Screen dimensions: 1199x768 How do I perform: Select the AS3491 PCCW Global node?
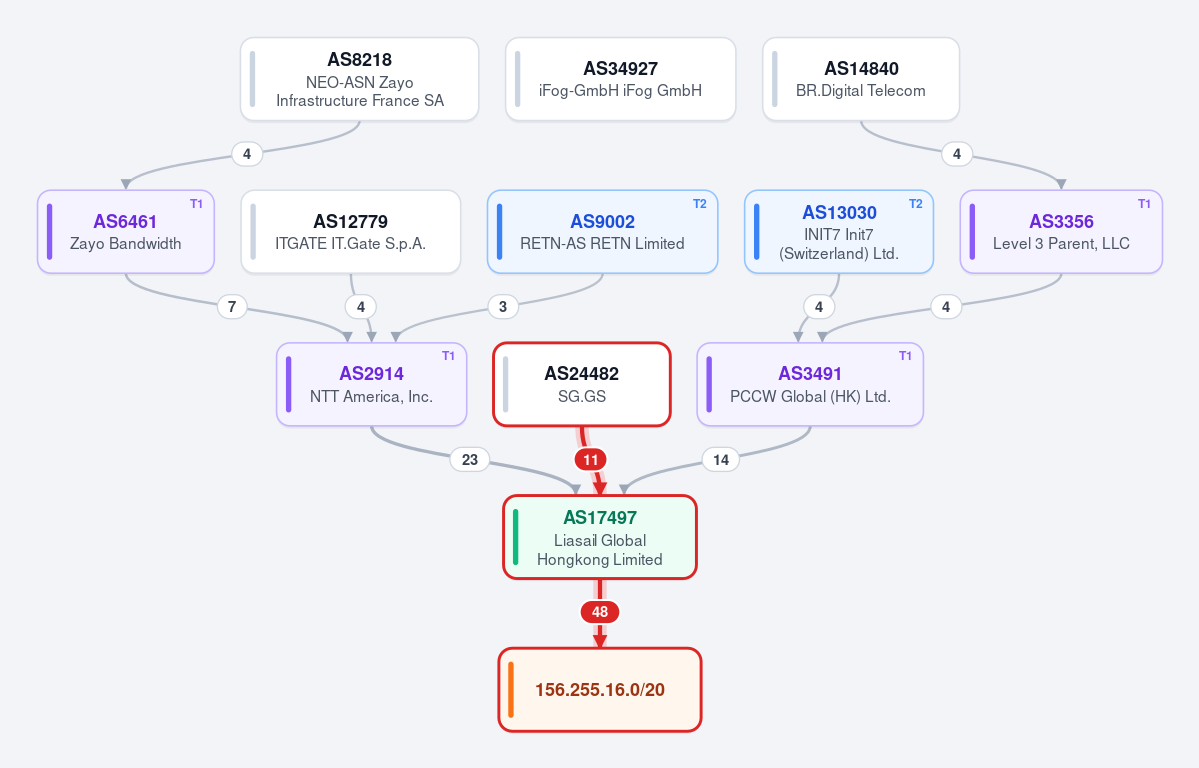point(811,384)
